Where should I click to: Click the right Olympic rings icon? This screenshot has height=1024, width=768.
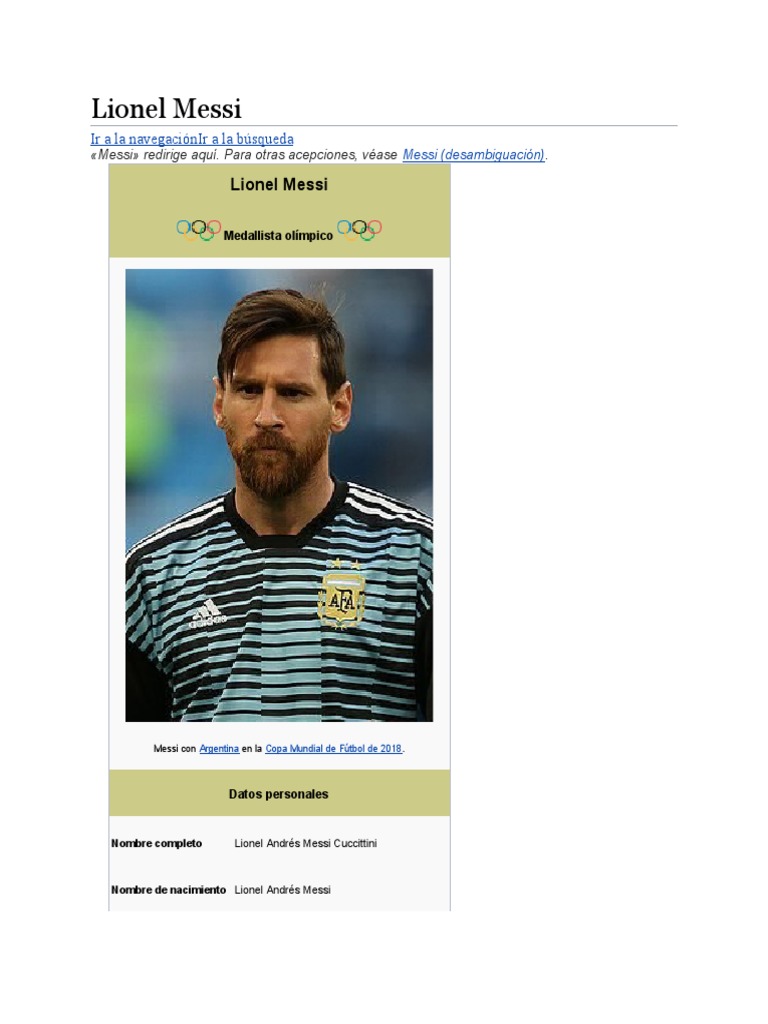[359, 230]
